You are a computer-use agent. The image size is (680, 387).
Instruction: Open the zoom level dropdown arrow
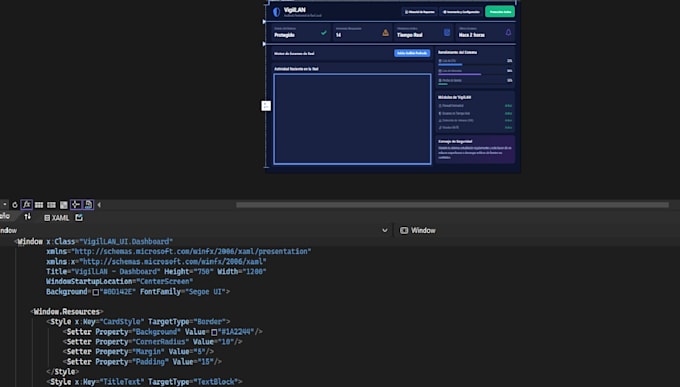click(x=4, y=204)
